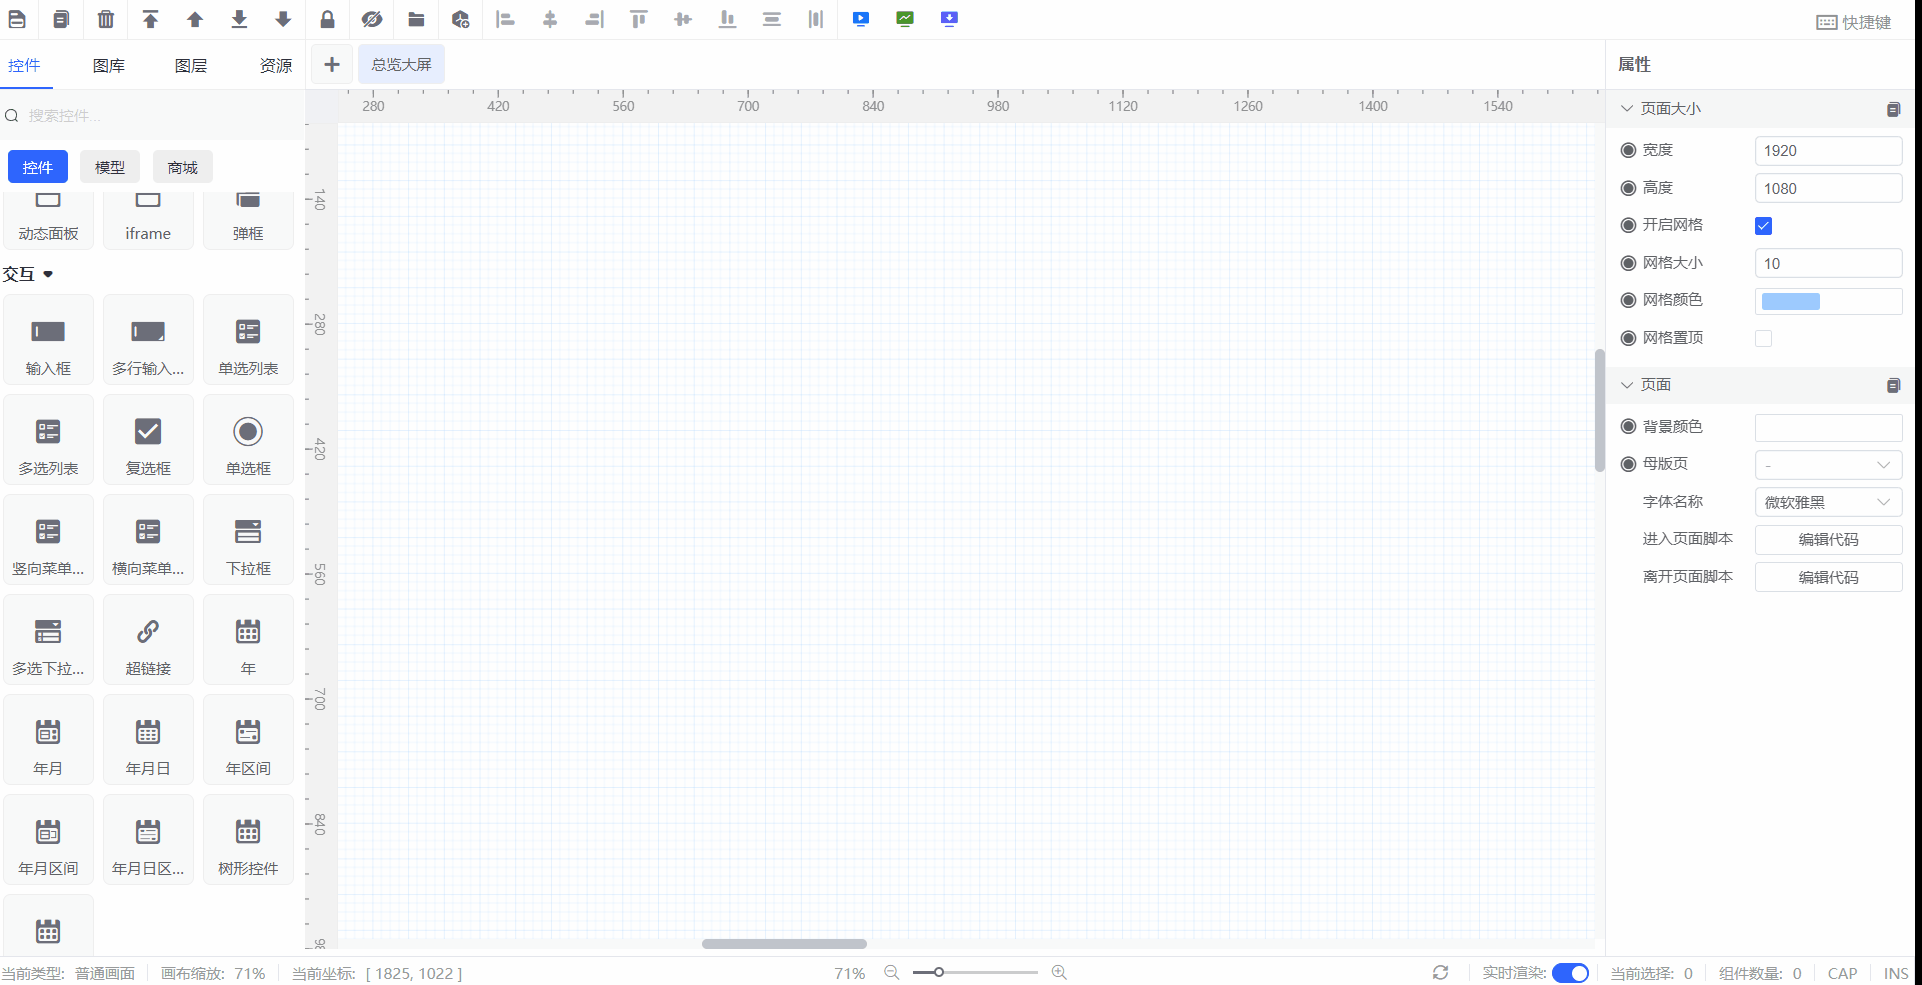
Task: Open the 总览大屏 page tab
Action: coord(401,65)
